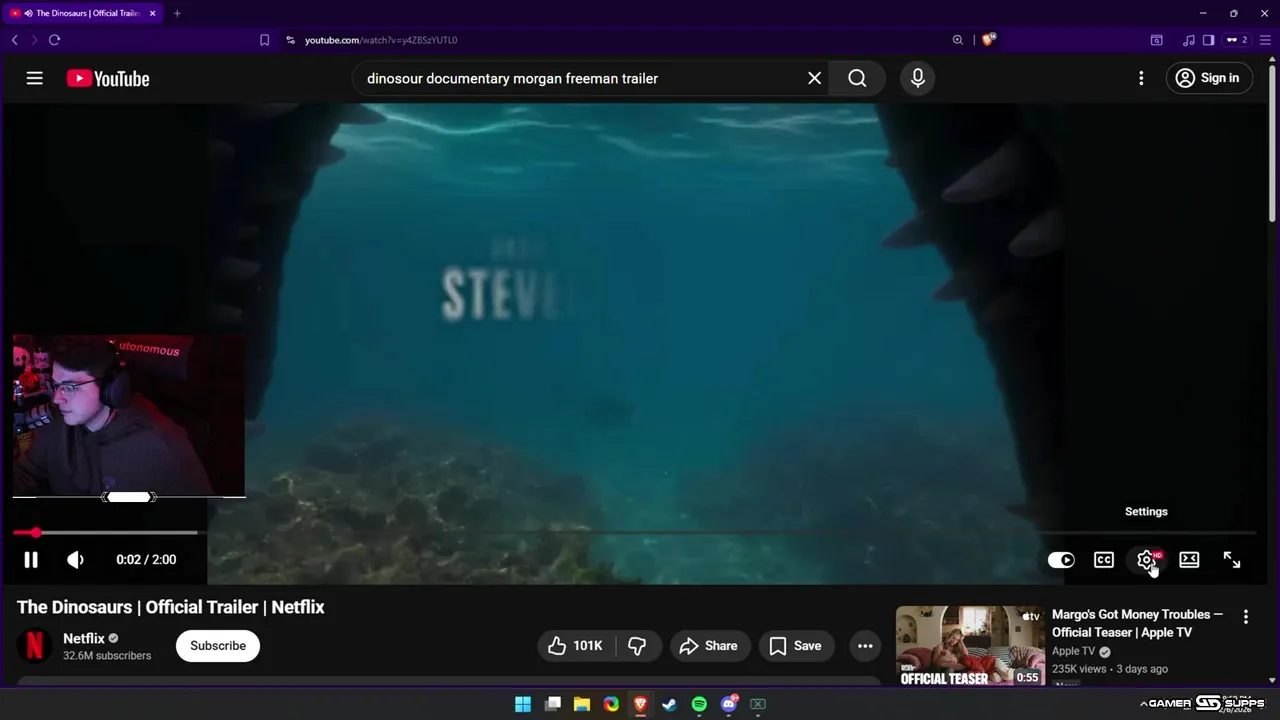Screen dimensions: 1280x720
Task: Open YouTube three-dot settings menu
Action: pos(1141,78)
